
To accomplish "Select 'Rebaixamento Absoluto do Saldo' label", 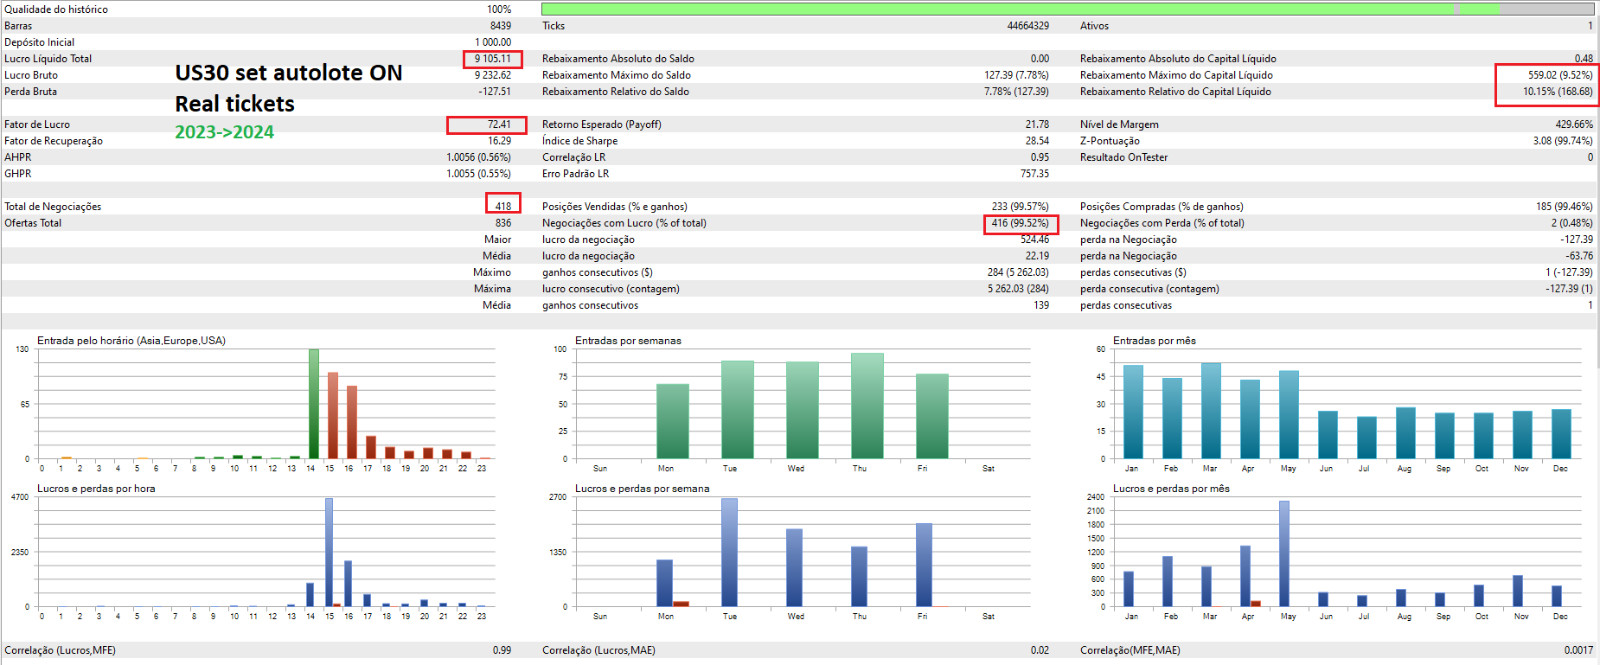I will click(x=618, y=59).
